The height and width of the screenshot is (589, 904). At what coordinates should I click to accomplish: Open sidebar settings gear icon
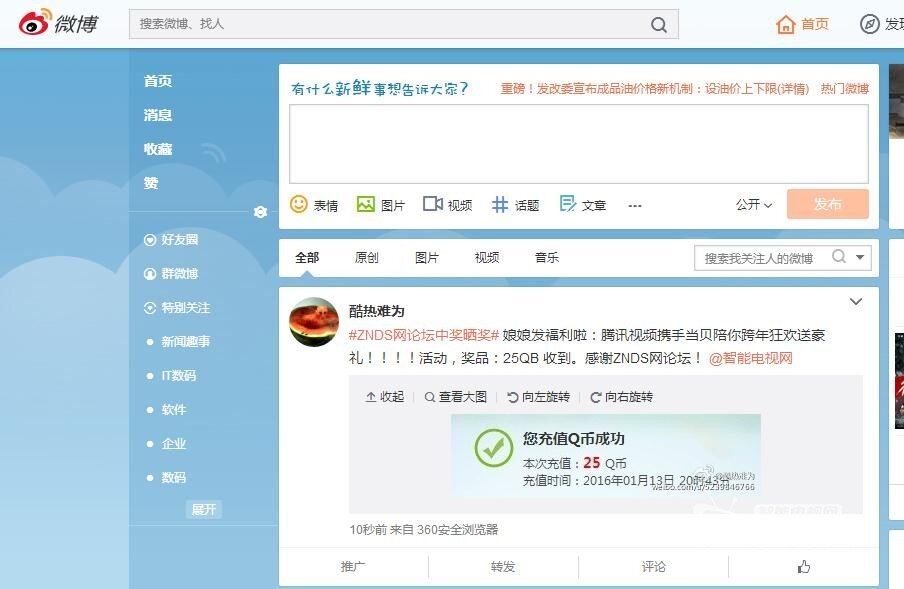coord(260,212)
